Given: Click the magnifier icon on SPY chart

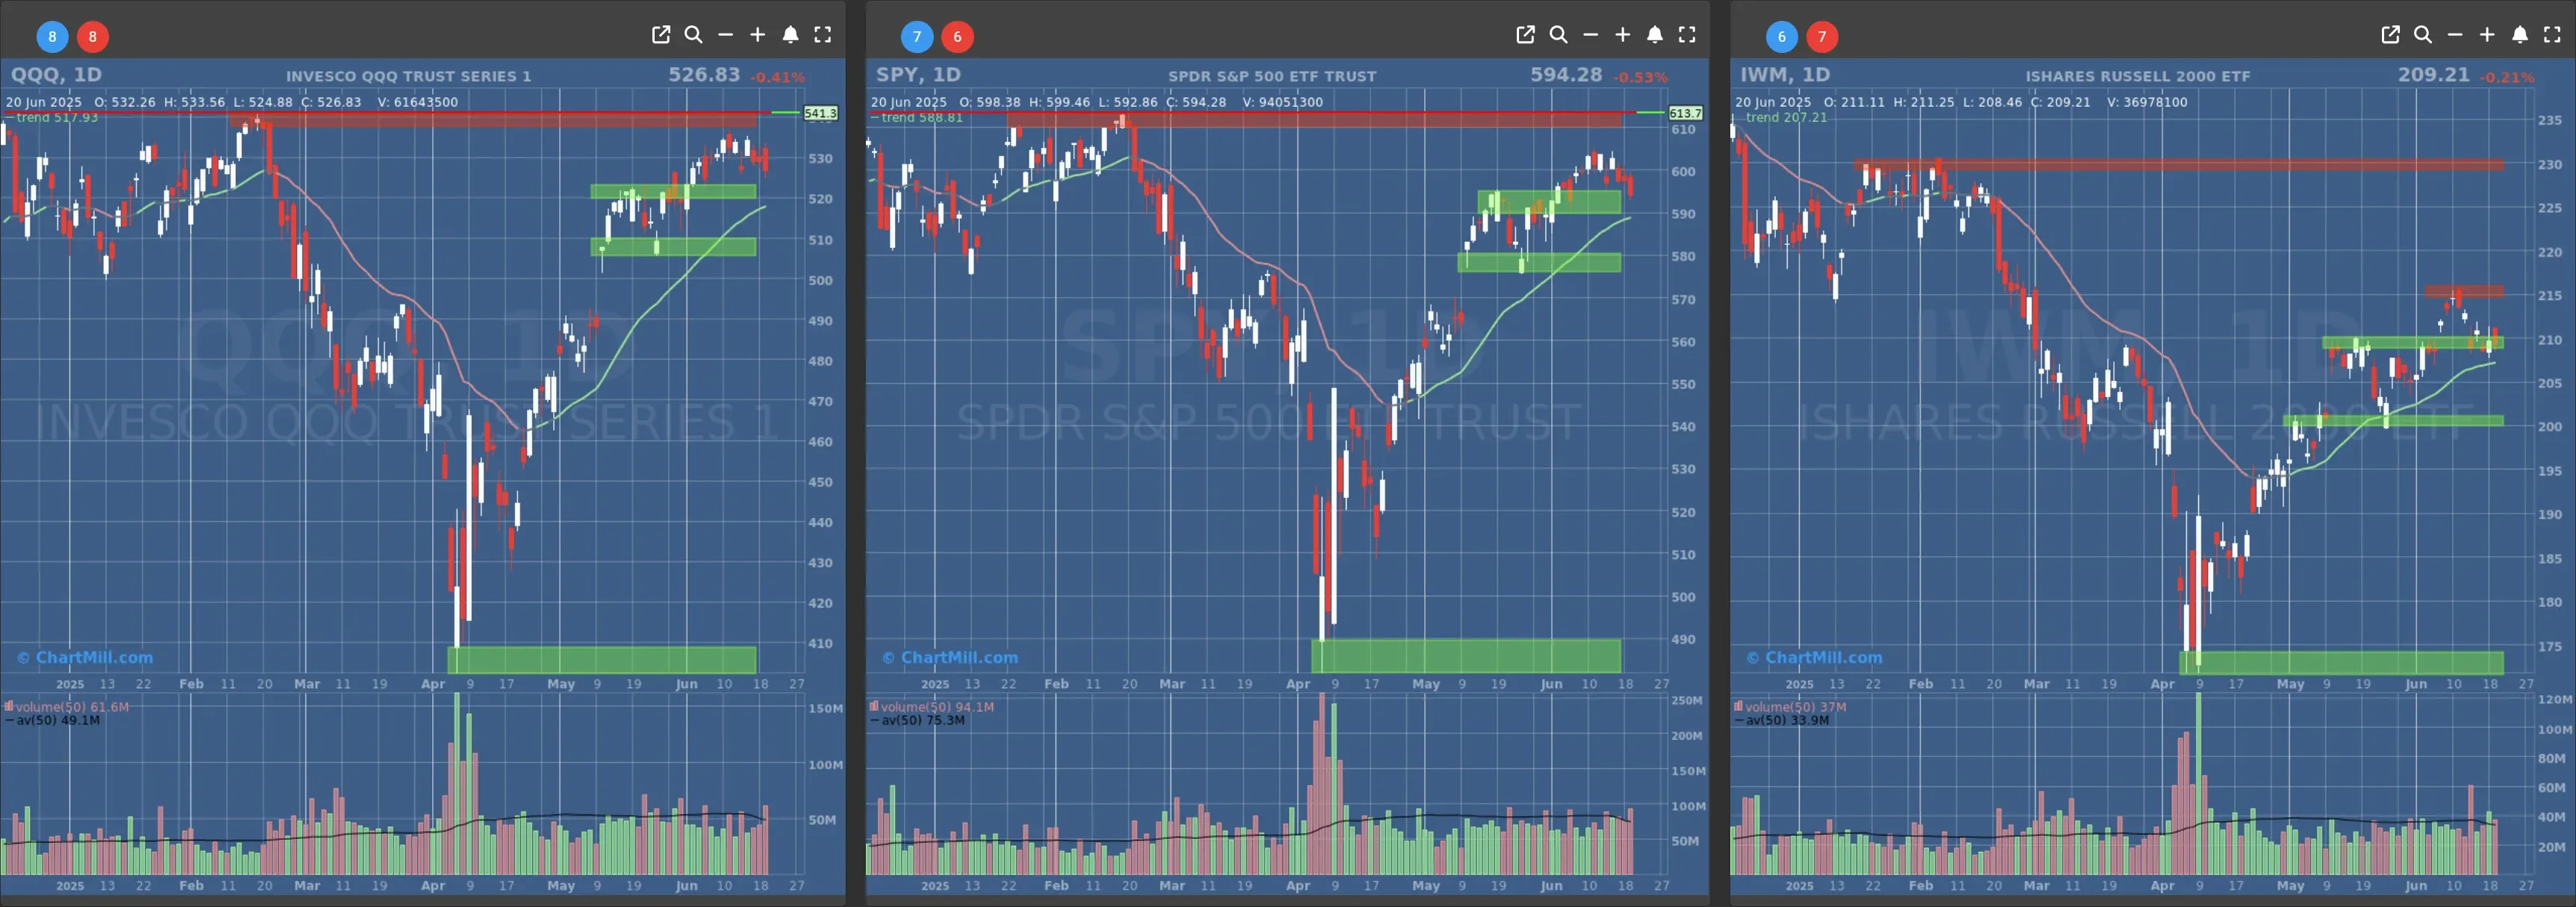Looking at the screenshot, I should 1558,35.
